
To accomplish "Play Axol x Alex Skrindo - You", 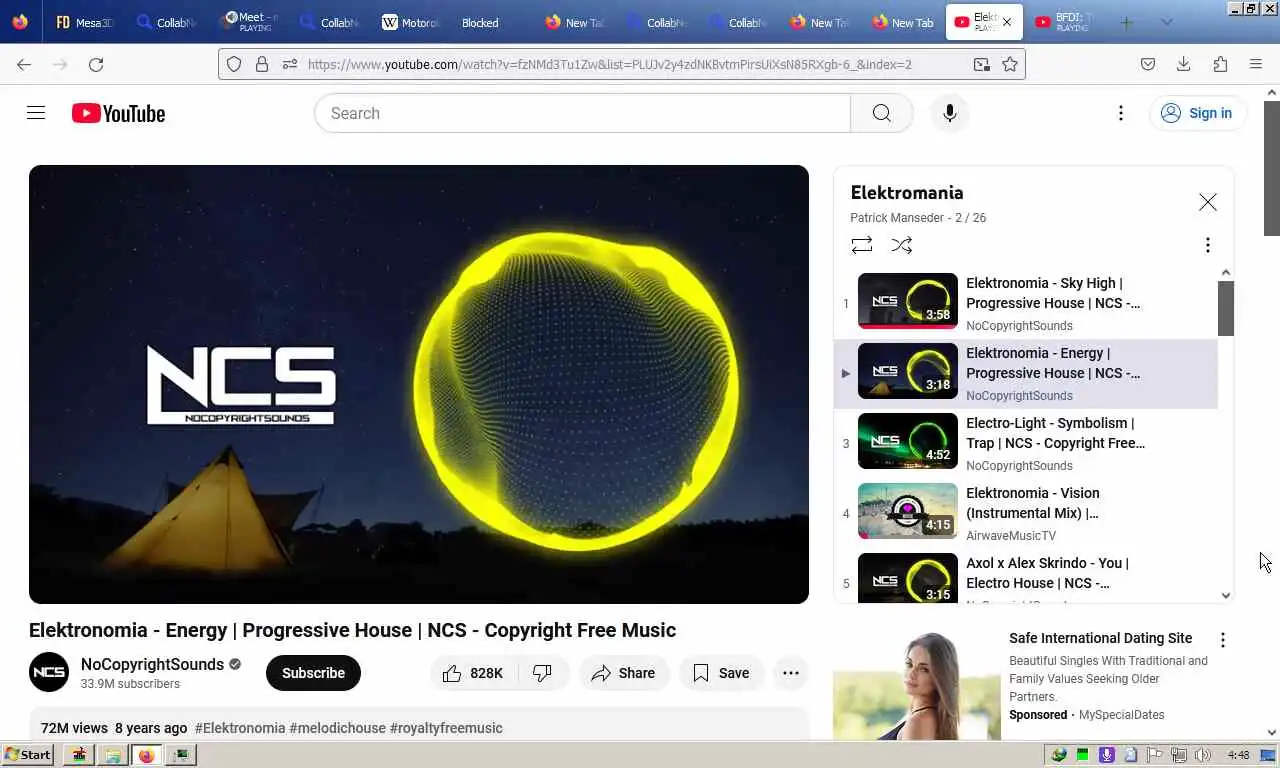I will coord(1026,578).
